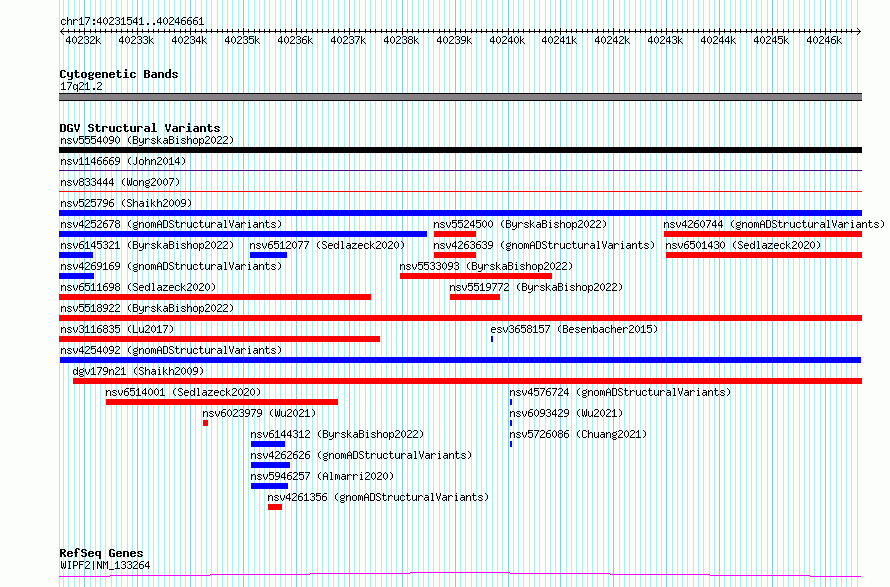Select the nsv6144312 (ByrskaBishop2022) label
Screen dimensions: 890x587
tap(337, 434)
